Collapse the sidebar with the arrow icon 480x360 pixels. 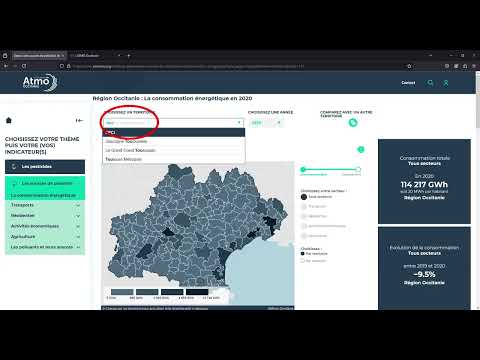point(79,120)
